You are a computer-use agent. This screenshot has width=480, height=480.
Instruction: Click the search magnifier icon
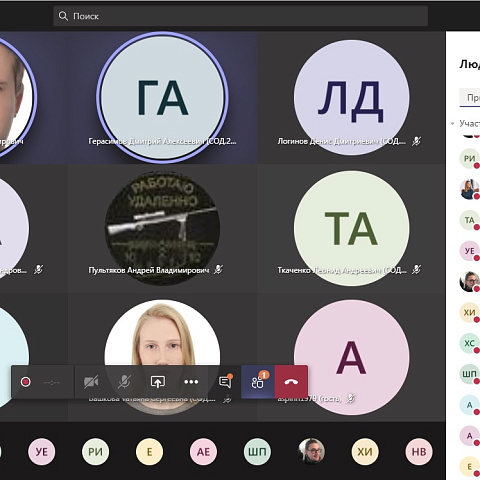pos(63,16)
